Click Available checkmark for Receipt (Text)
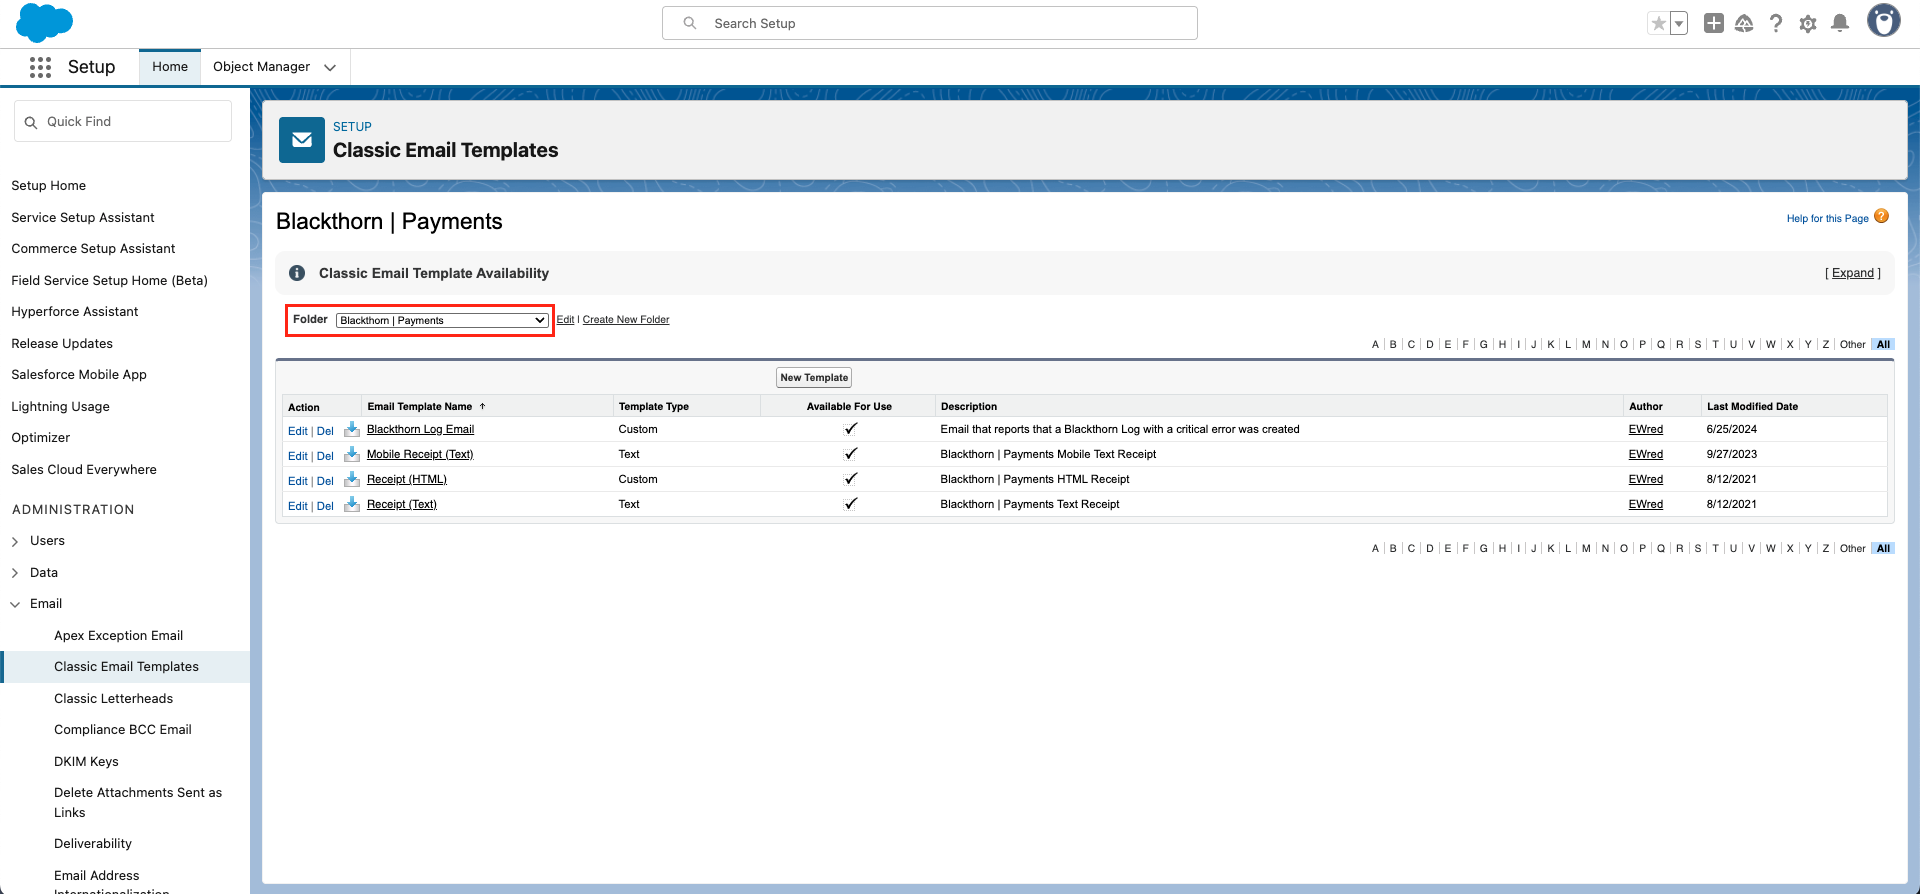The image size is (1920, 894). [x=851, y=504]
